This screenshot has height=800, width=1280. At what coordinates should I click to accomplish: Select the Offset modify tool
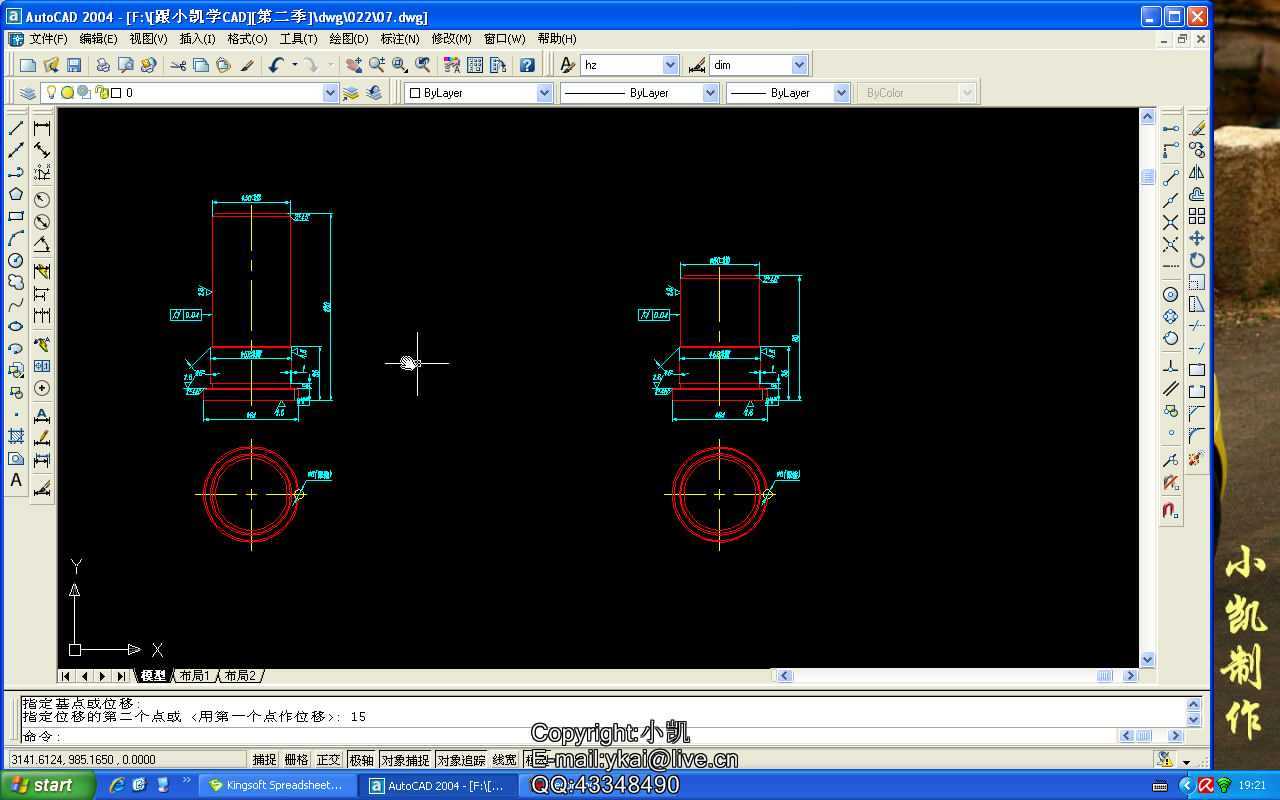click(1197, 194)
